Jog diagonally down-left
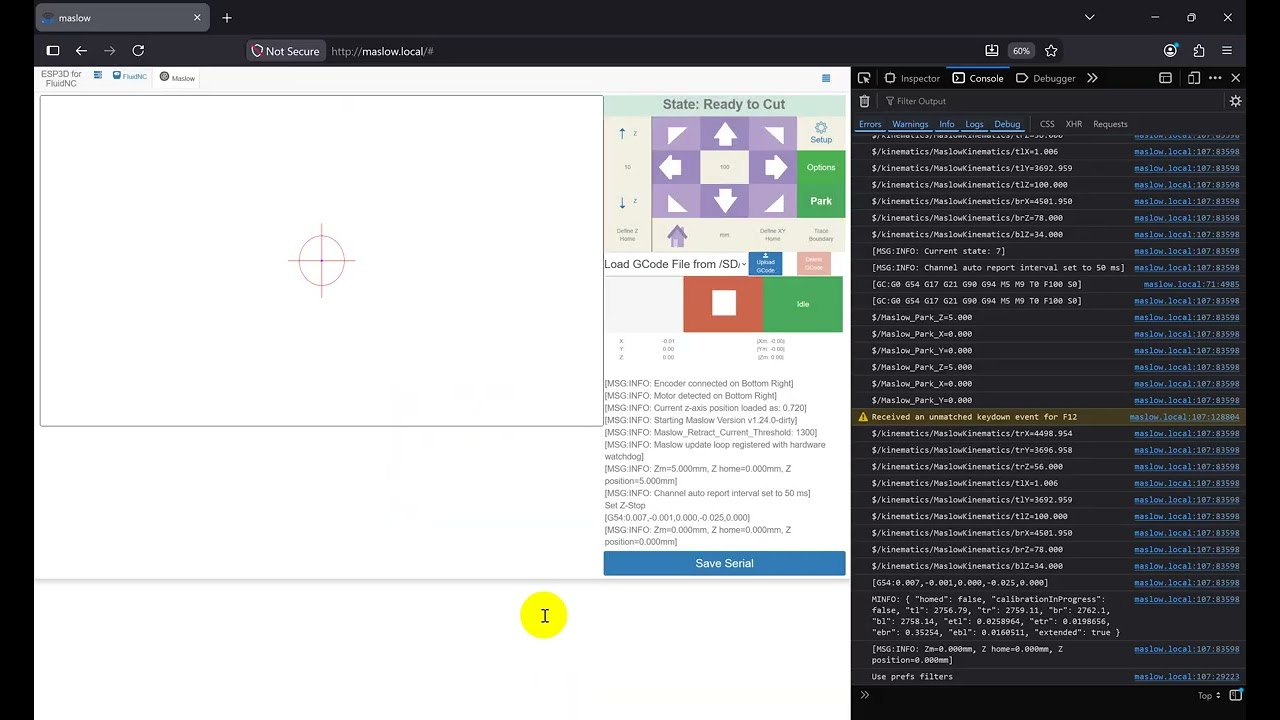Screen dimensions: 1280x720 pyautogui.click(x=676, y=201)
